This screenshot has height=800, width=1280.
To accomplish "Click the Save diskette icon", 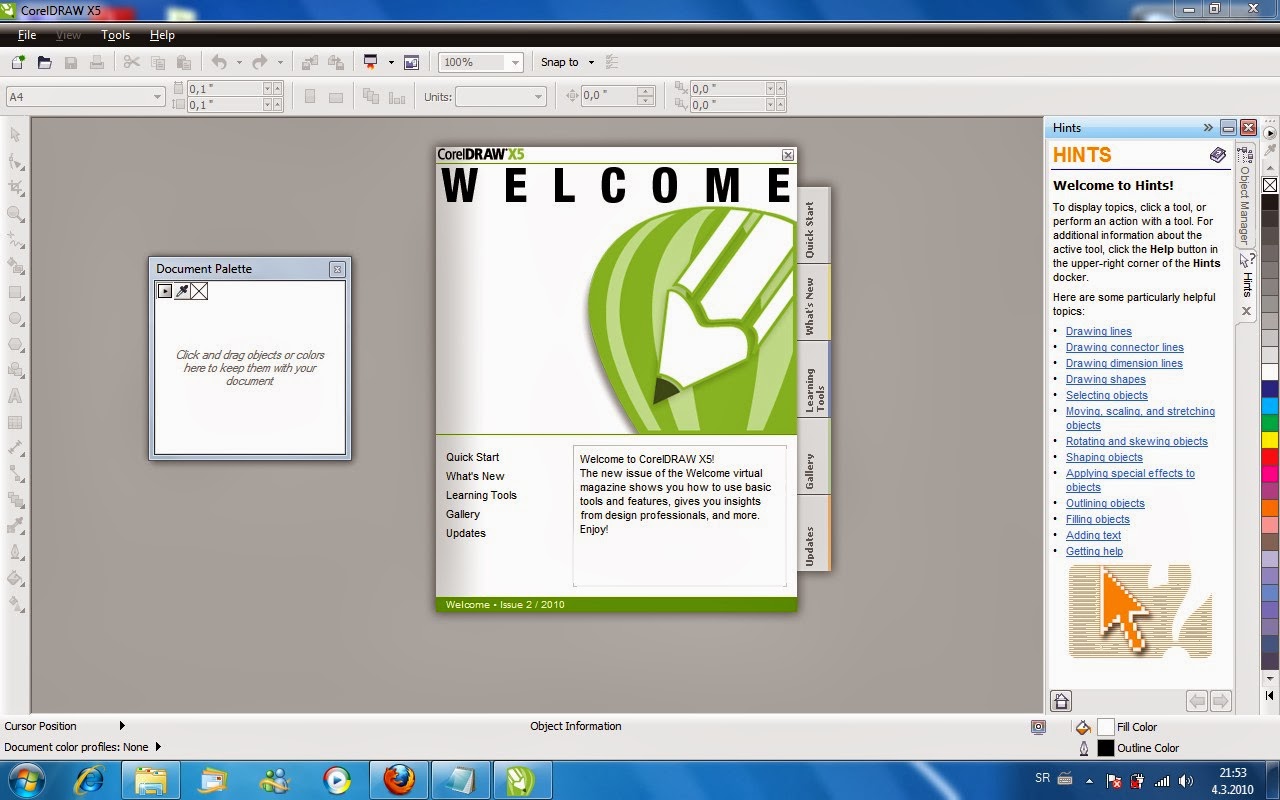I will (71, 62).
